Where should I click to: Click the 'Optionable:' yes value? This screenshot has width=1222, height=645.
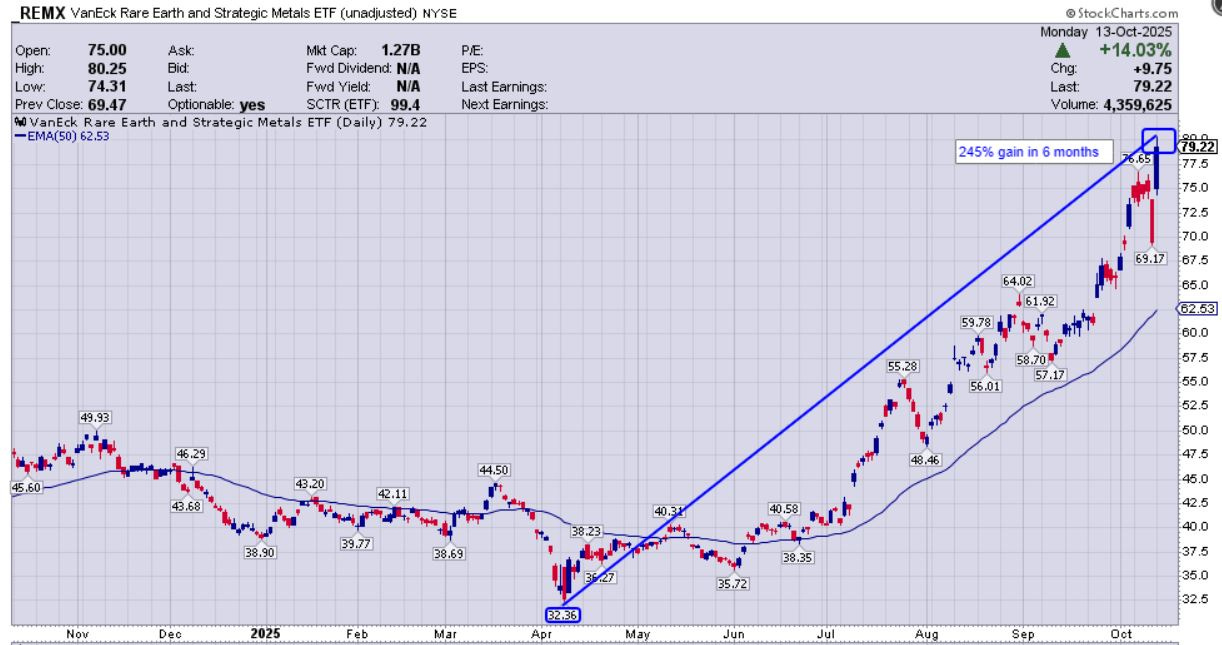pyautogui.click(x=252, y=103)
